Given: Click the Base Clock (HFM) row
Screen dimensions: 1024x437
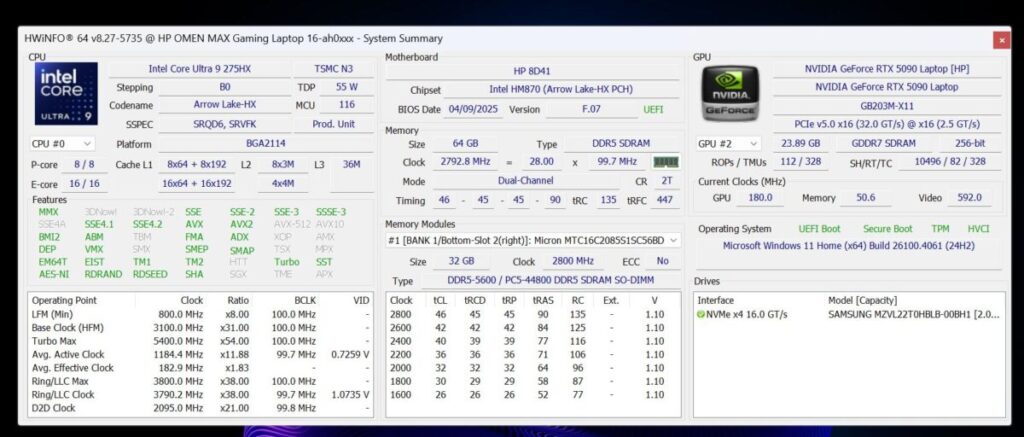Looking at the screenshot, I should (200, 327).
